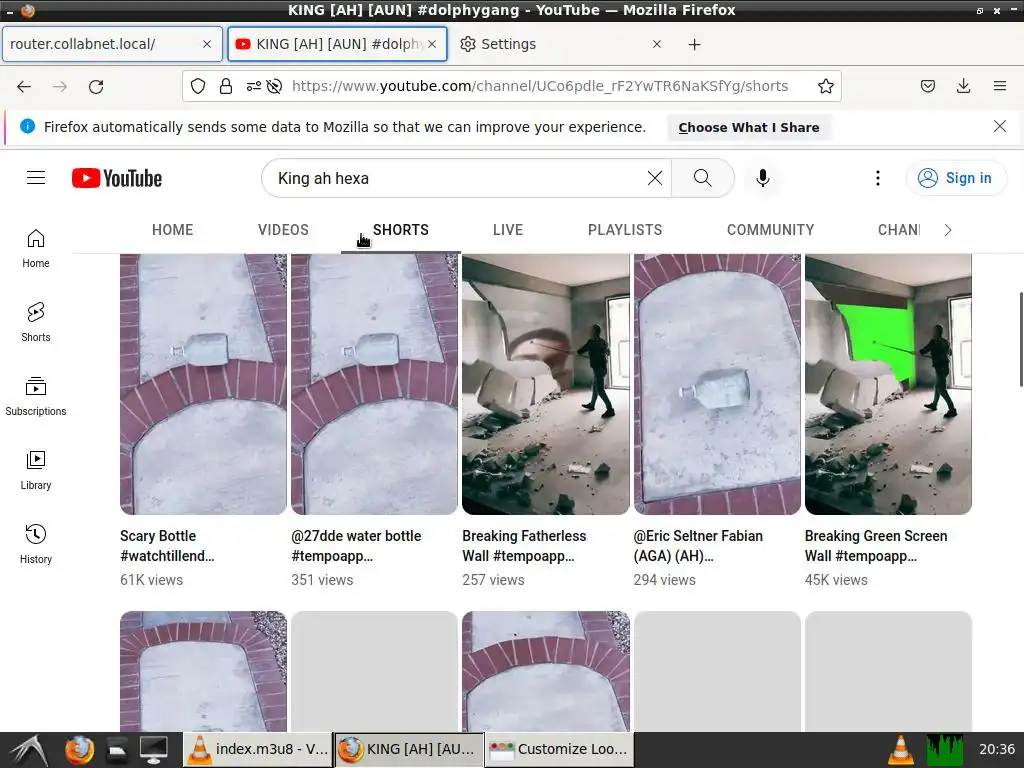
Task: Open Breaking Green Screen Wall short title
Action: point(876,546)
